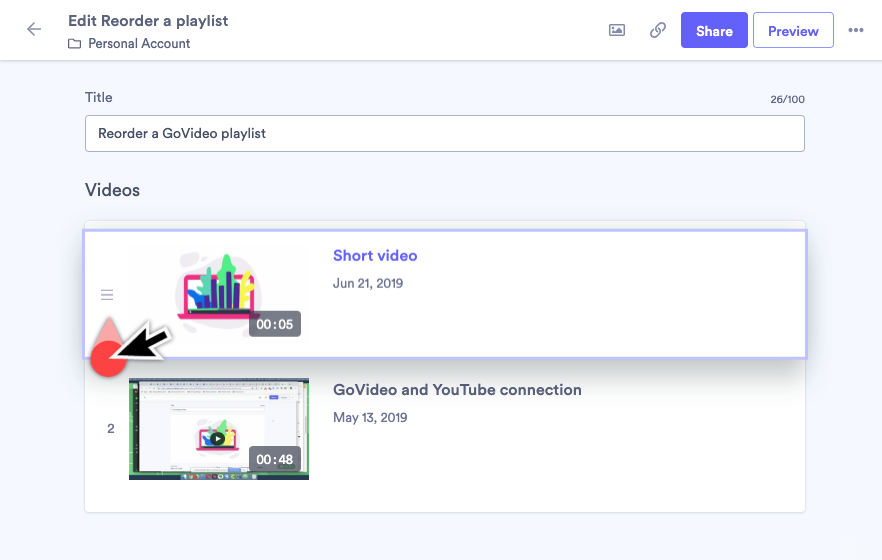Grab the drag handle on Short video
Viewport: 882px width, 560px height.
107,295
